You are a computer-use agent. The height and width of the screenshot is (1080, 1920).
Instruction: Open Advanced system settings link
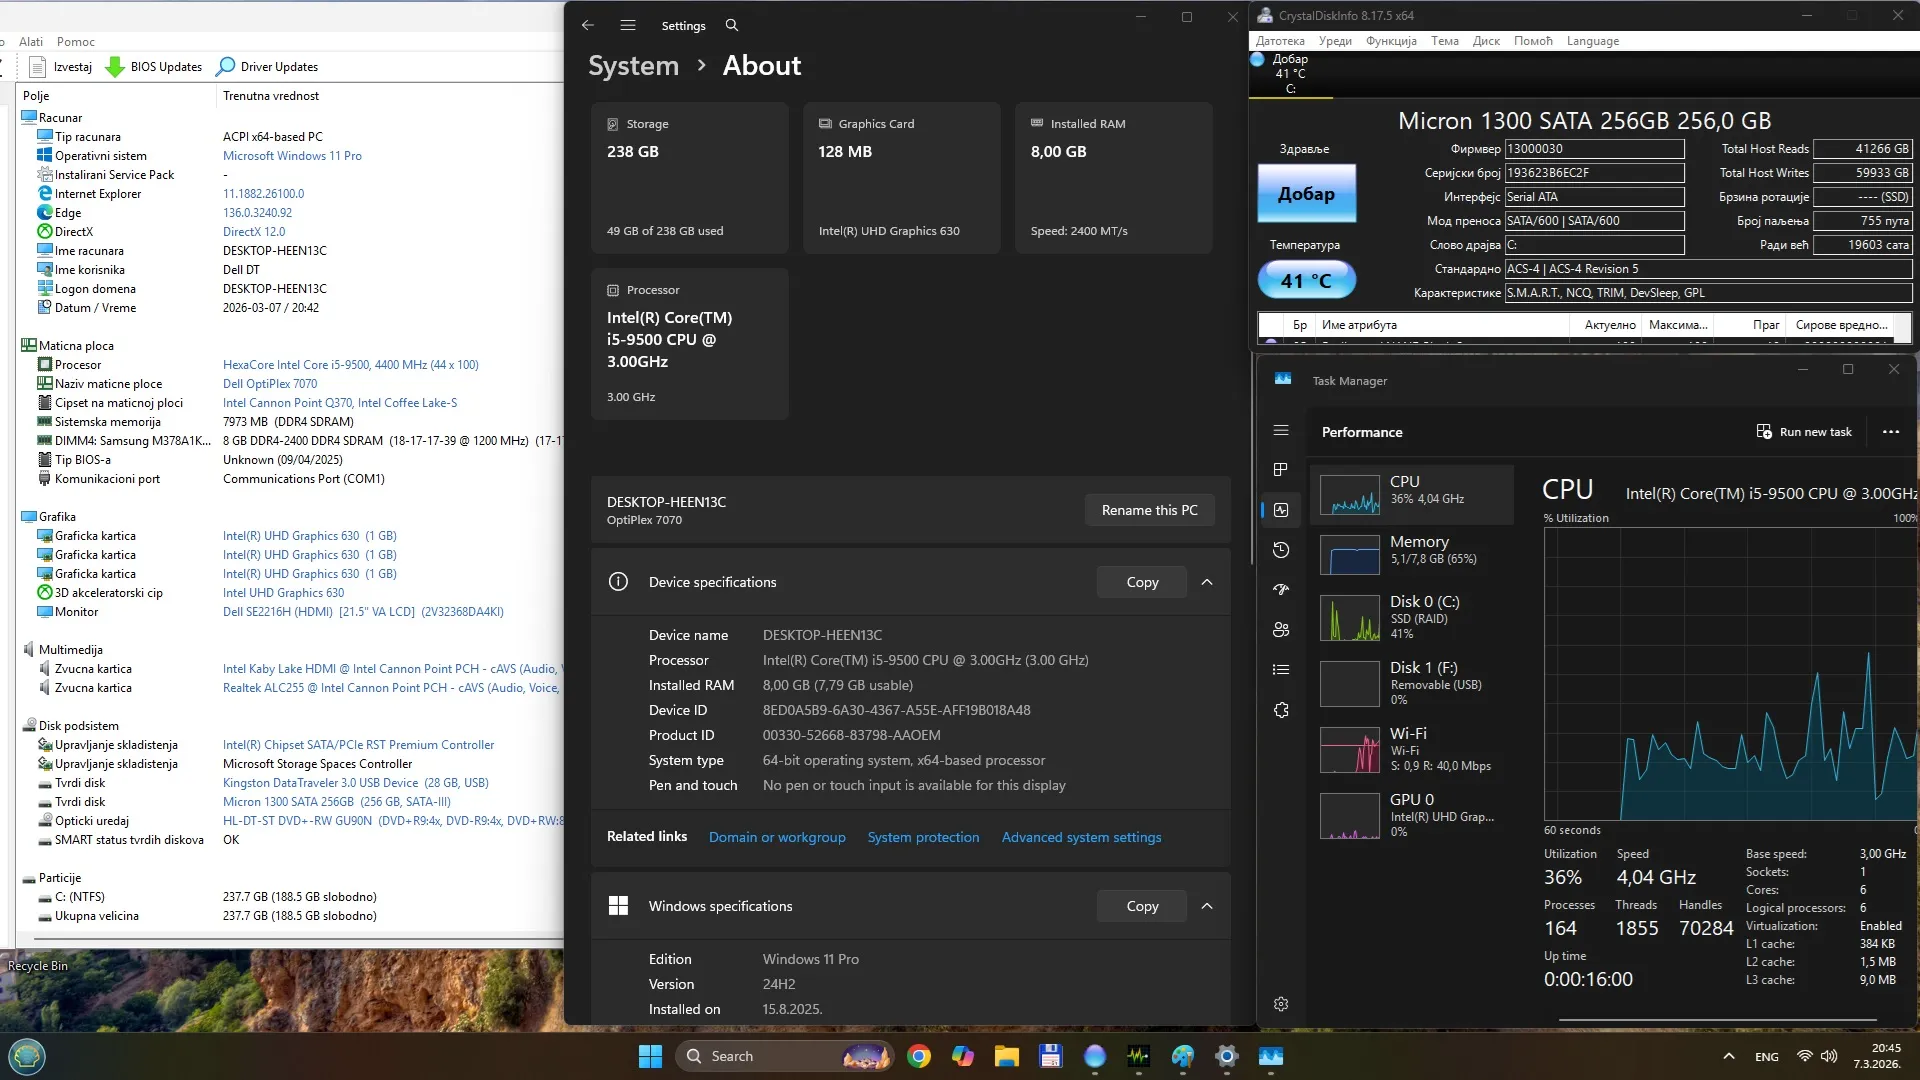point(1081,837)
